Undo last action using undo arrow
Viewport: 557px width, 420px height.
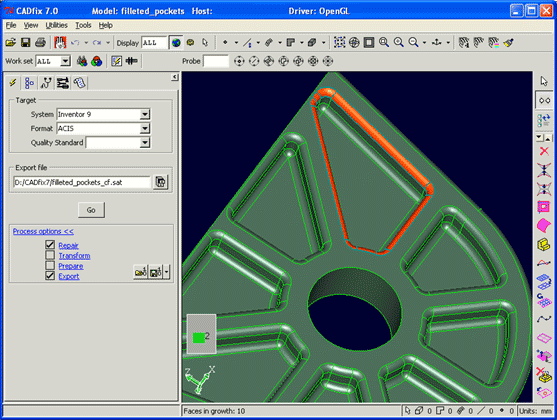75,43
